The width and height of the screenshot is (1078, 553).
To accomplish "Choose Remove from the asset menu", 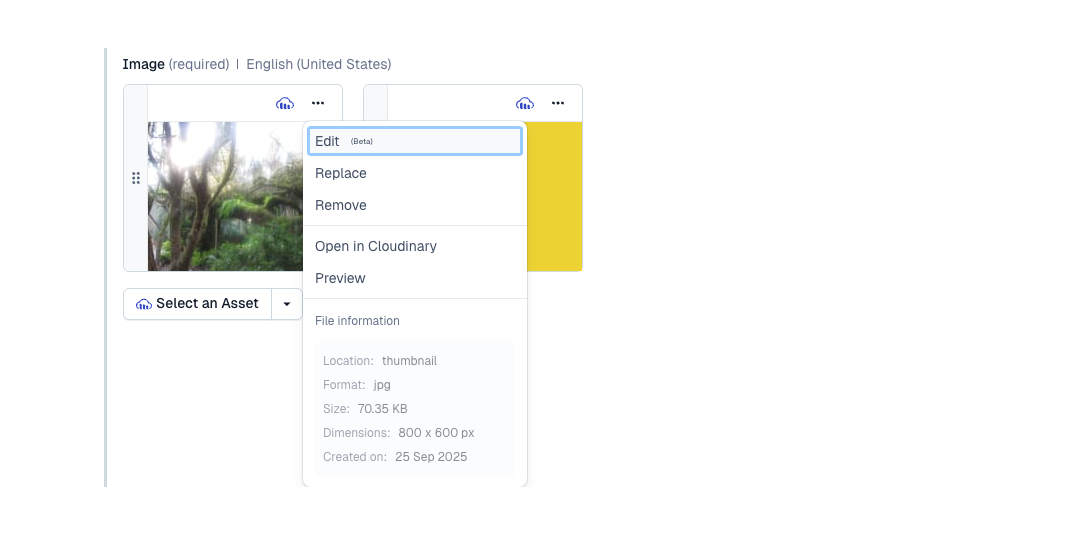I will pos(341,205).
